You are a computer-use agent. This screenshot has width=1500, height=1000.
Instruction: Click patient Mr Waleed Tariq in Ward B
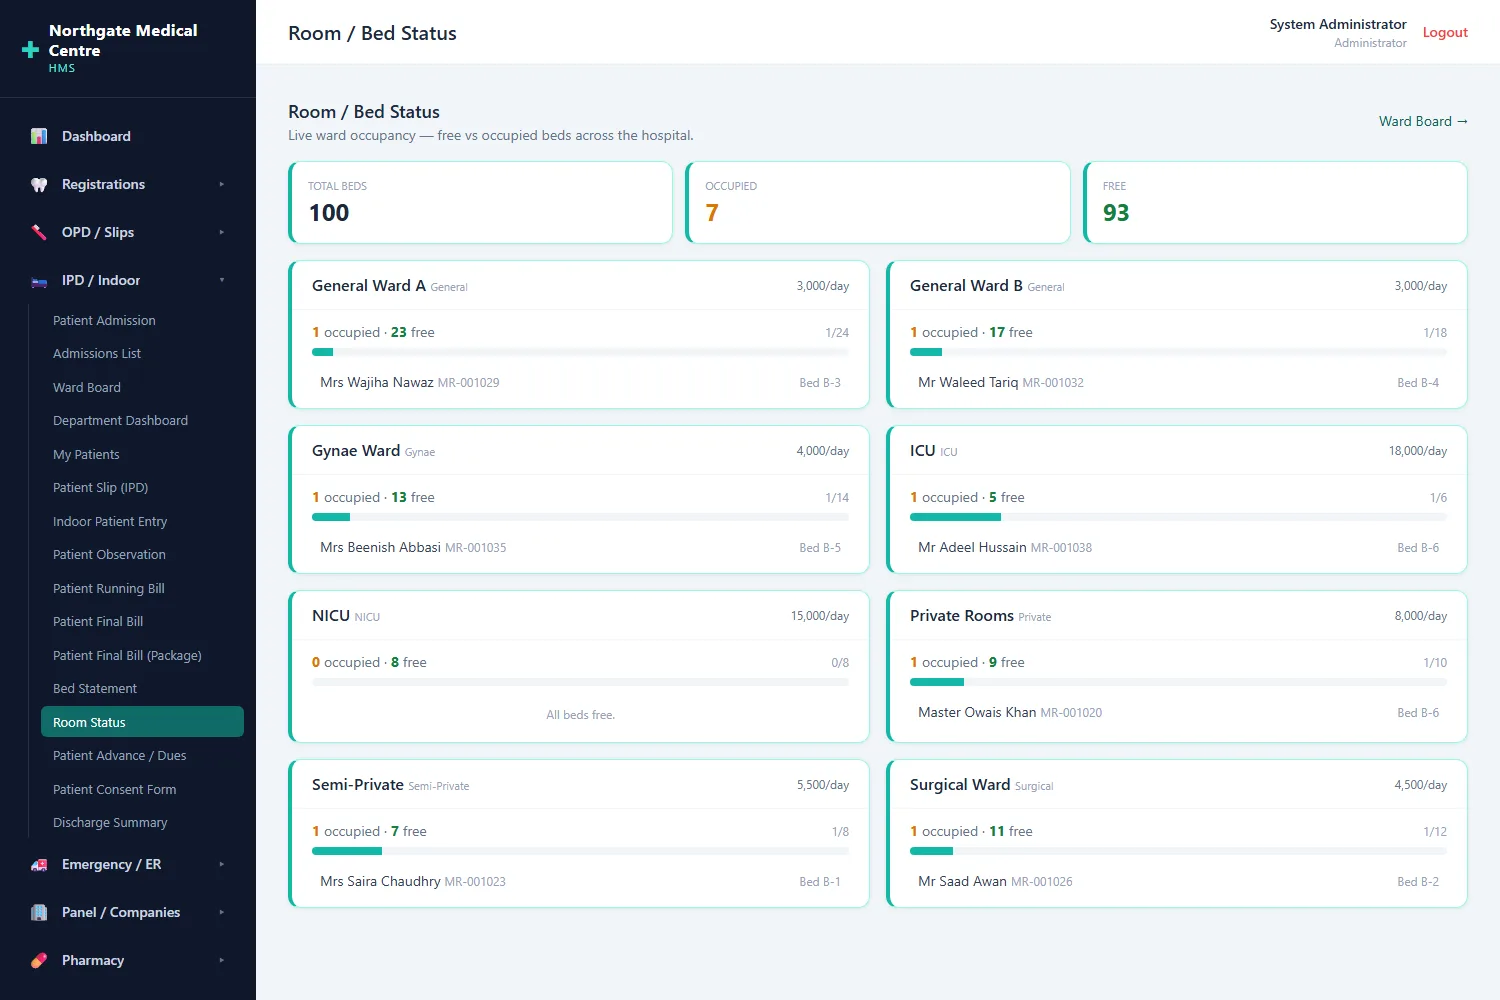click(x=1001, y=382)
